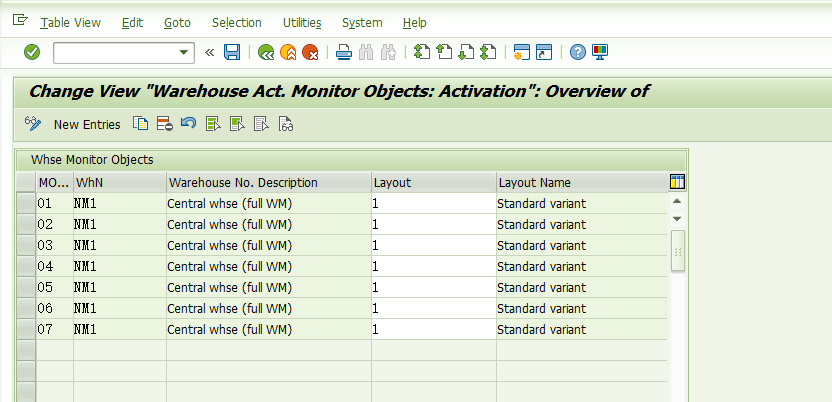Go to Last Page icon
832x402 pixels.
click(x=488, y=52)
